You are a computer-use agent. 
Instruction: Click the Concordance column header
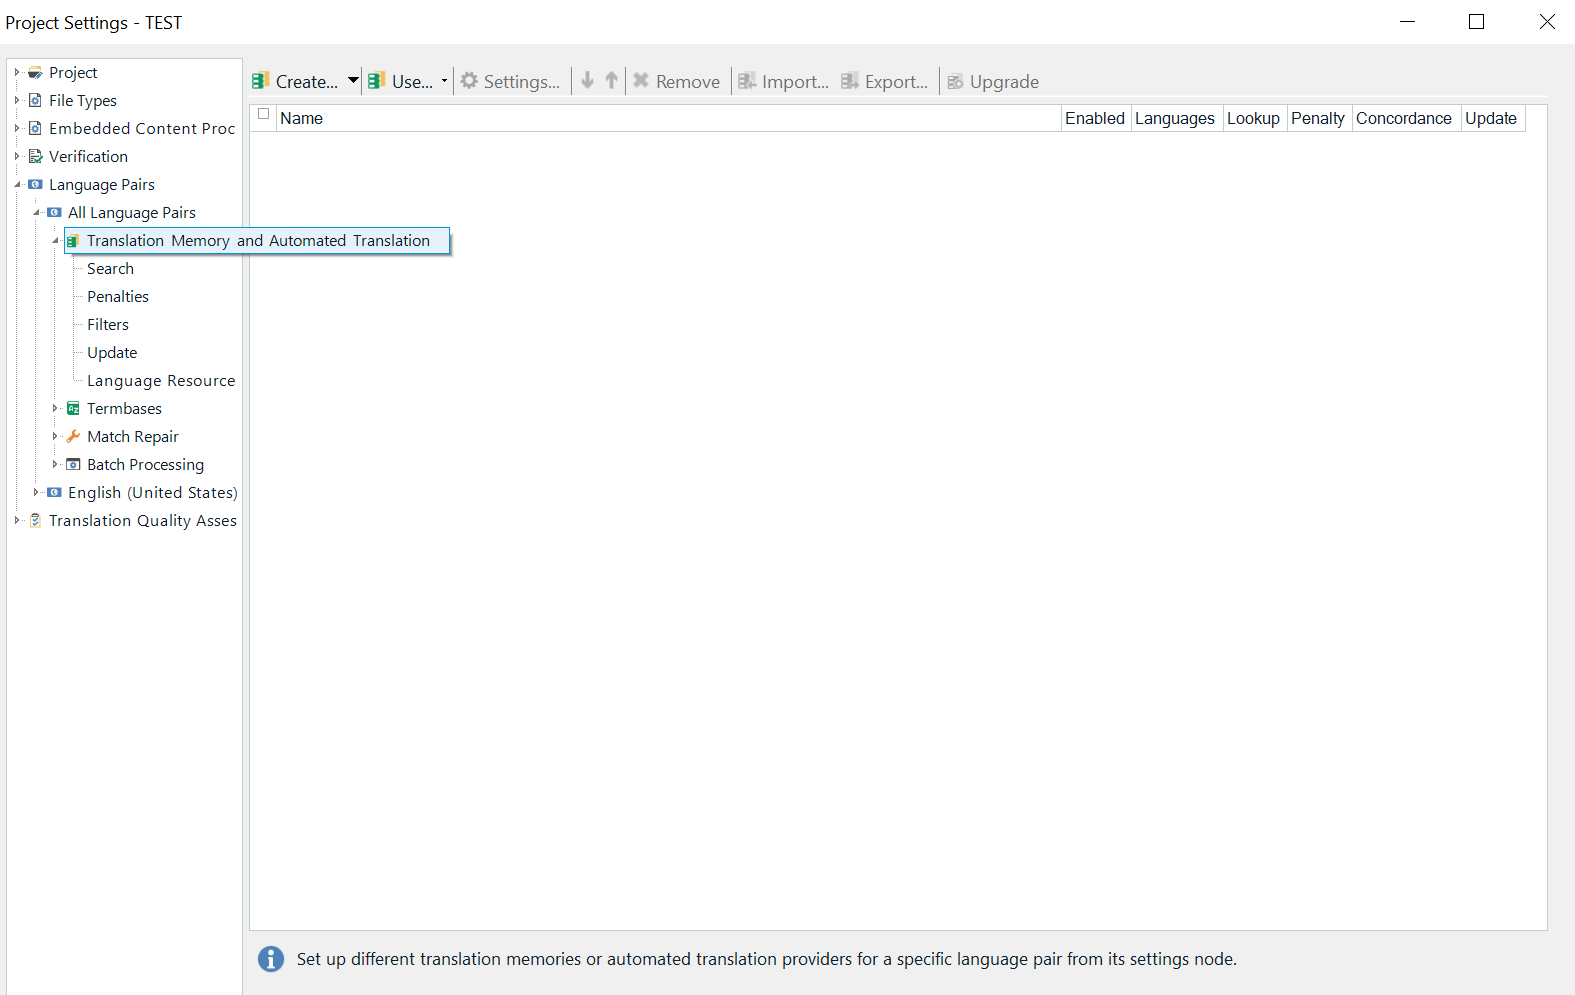(1403, 118)
